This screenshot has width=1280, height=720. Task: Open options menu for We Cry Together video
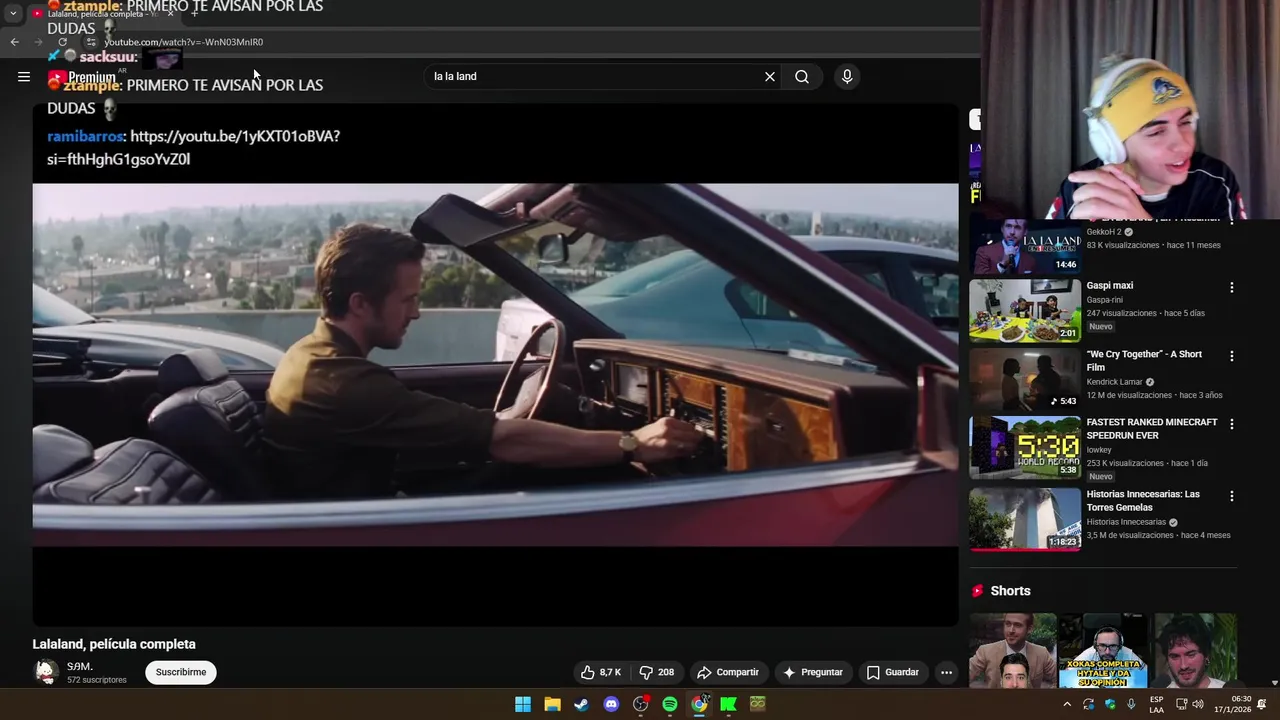[1231, 356]
